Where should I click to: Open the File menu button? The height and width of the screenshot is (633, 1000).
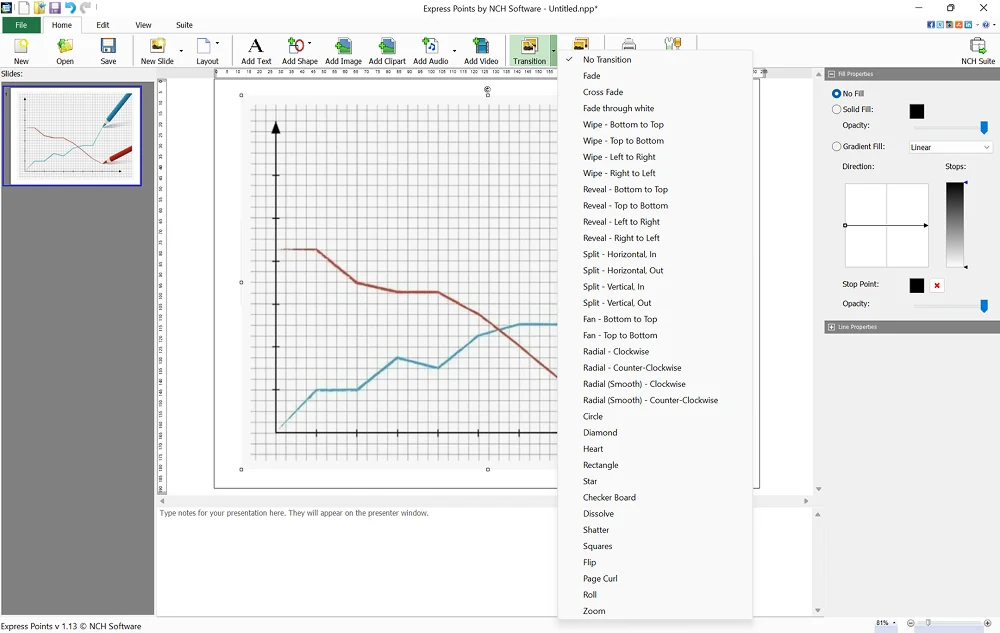(21, 25)
